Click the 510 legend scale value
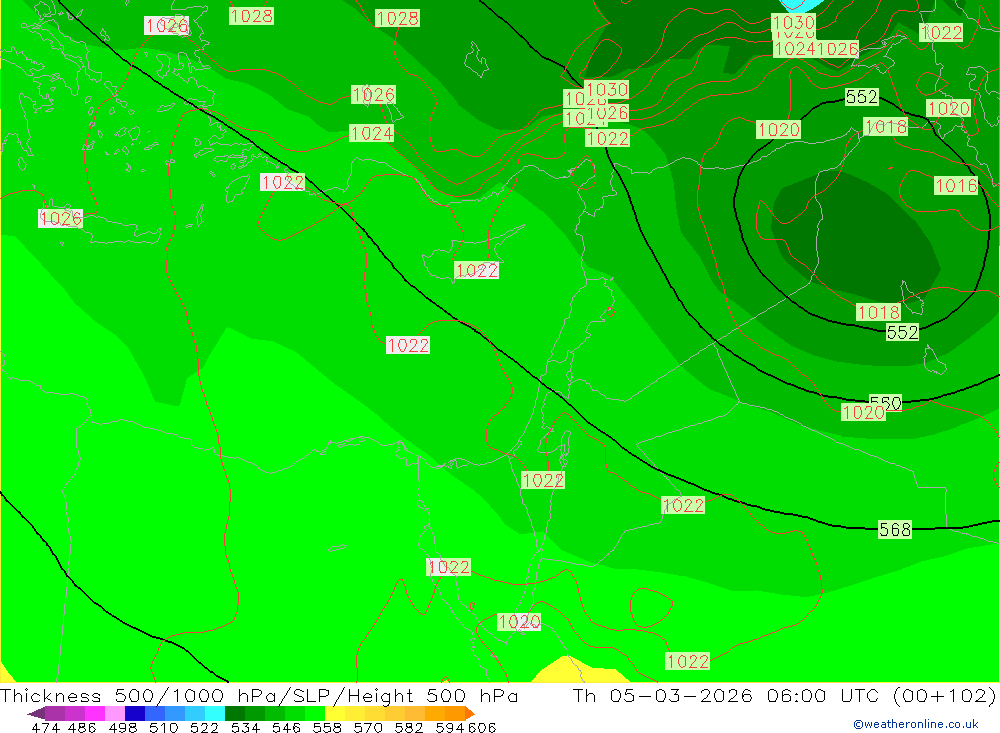The height and width of the screenshot is (733, 1000). 163,727
